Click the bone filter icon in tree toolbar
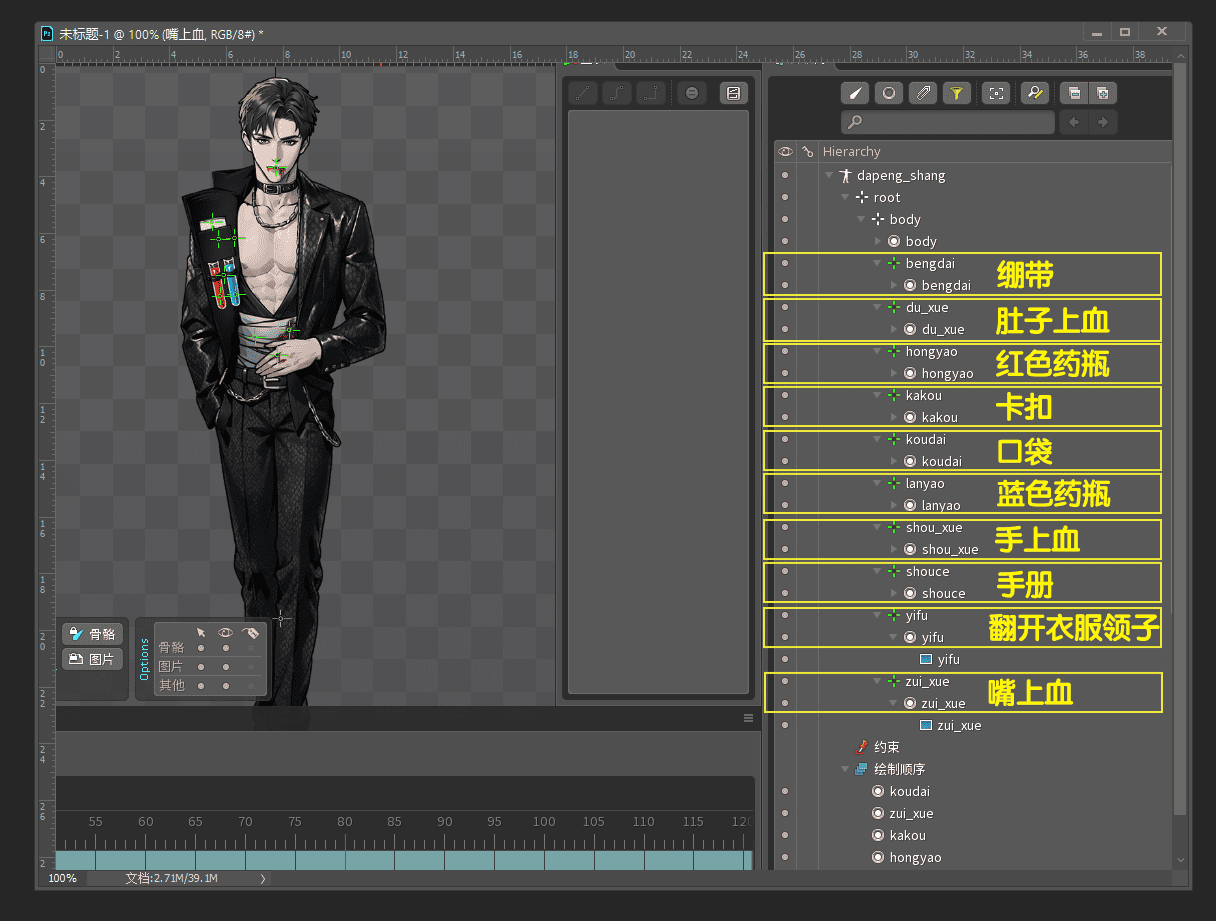Viewport: 1216px width, 921px height. click(x=854, y=93)
